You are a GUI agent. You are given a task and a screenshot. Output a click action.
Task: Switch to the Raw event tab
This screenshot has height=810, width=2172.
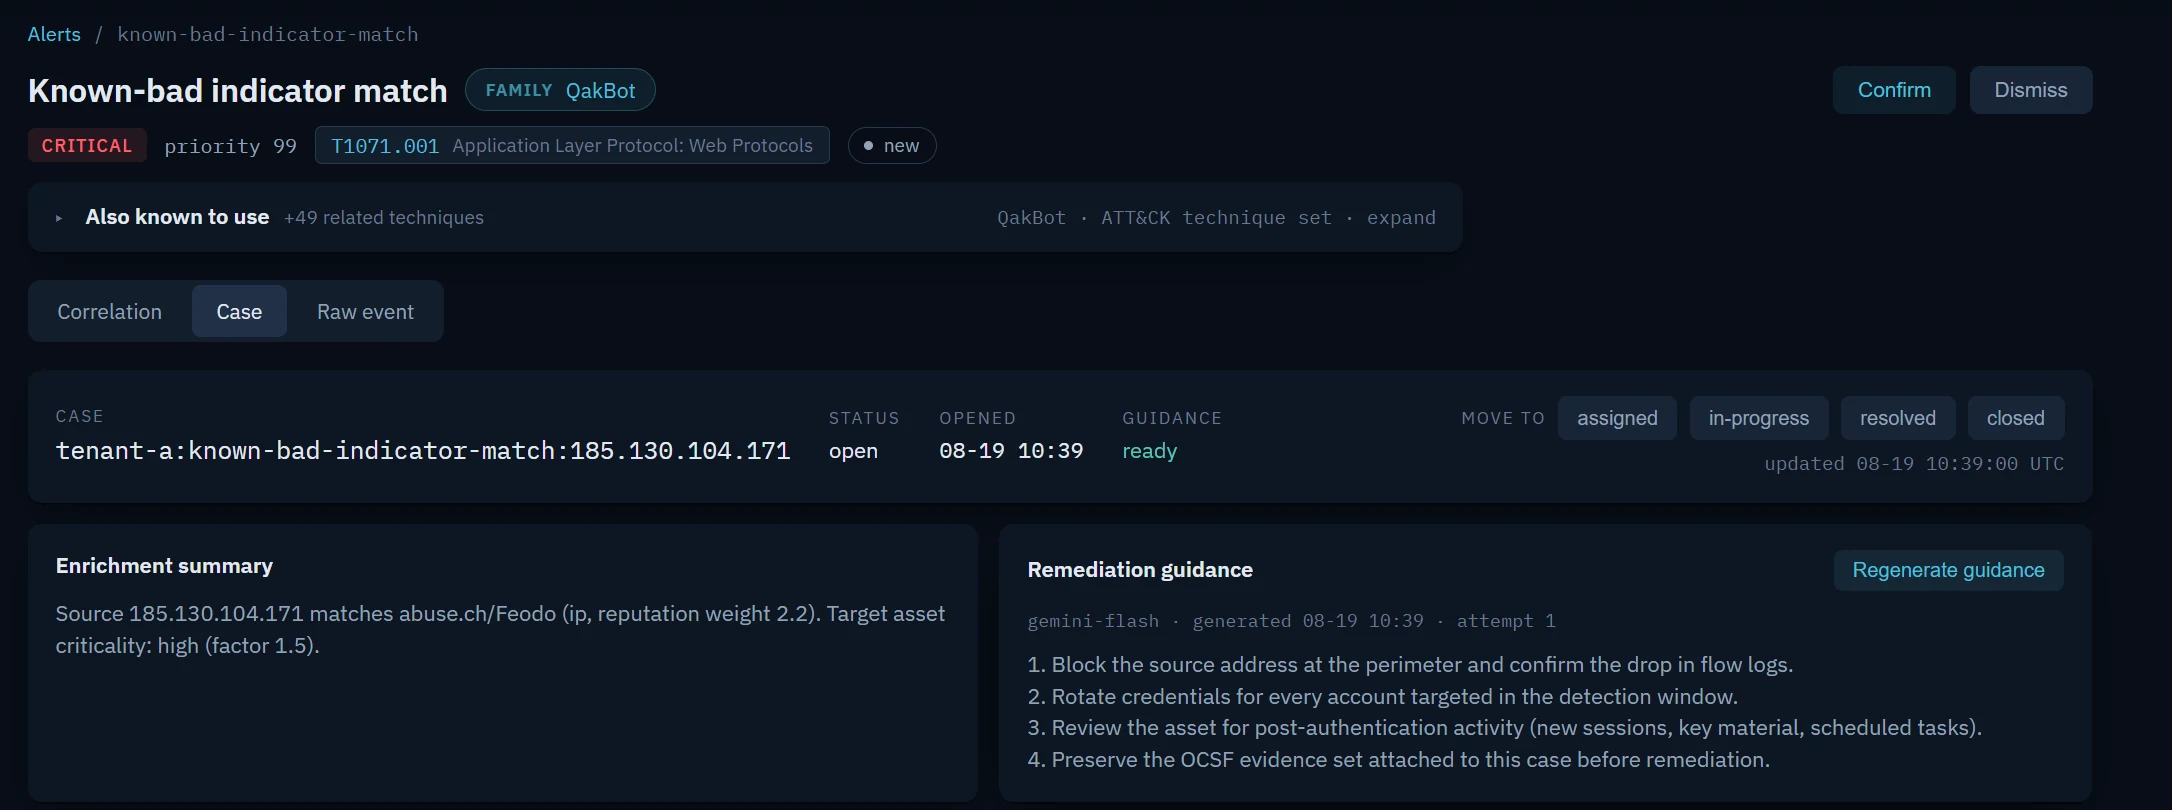pyautogui.click(x=365, y=312)
